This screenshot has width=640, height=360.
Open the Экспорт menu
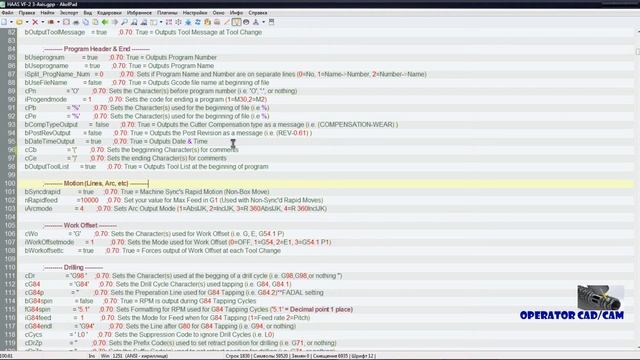[69, 13]
